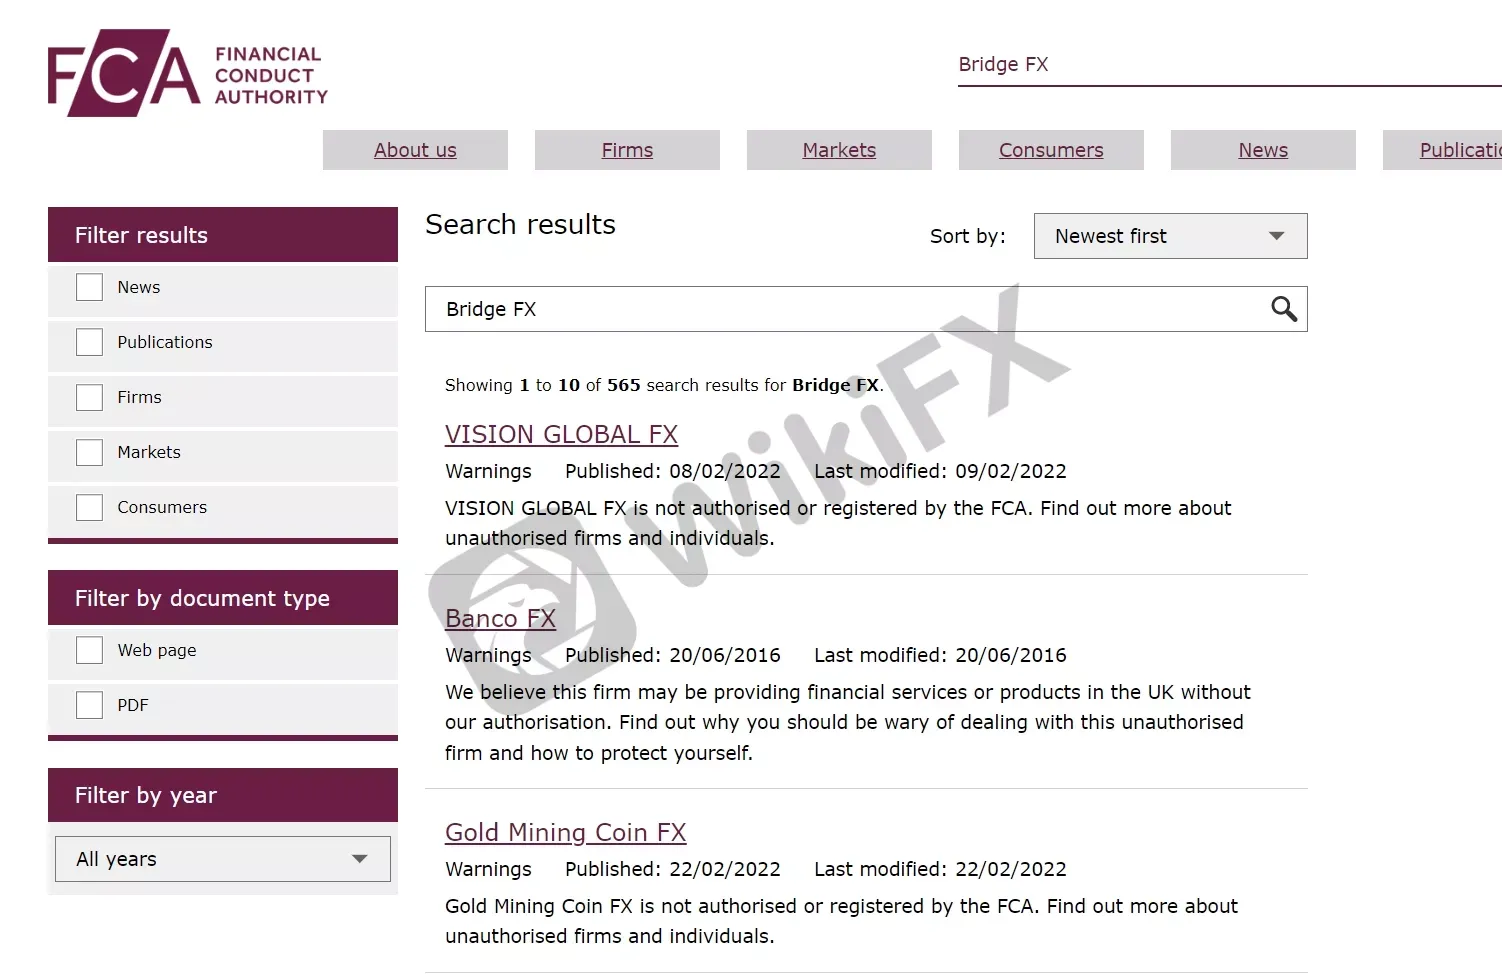Tick the Publications filter checkbox
1502x974 pixels.
pyautogui.click(x=90, y=342)
